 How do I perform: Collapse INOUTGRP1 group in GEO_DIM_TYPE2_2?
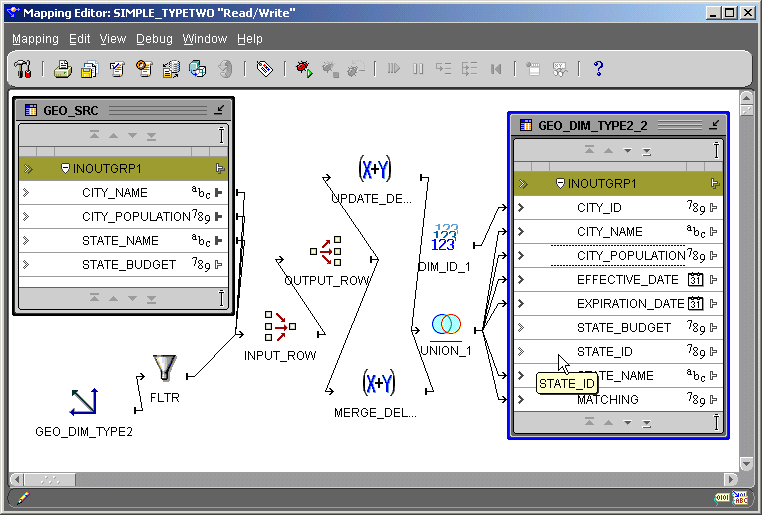[x=560, y=184]
